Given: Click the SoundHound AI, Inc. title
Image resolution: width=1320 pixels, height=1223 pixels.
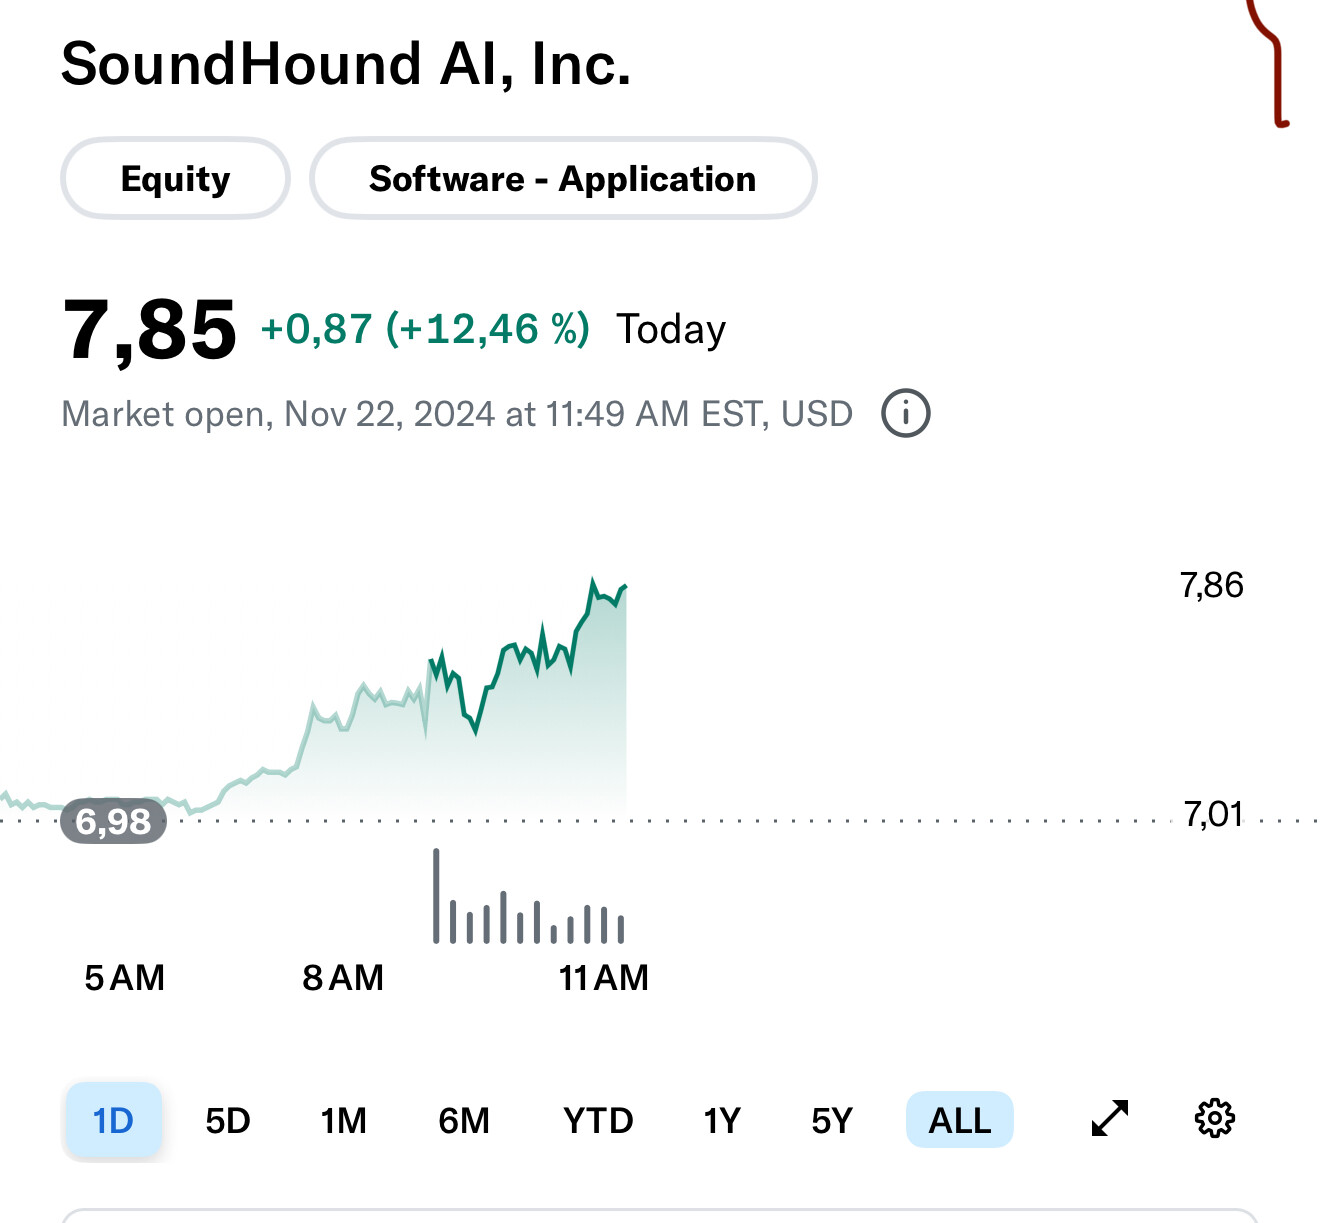Looking at the screenshot, I should (346, 64).
